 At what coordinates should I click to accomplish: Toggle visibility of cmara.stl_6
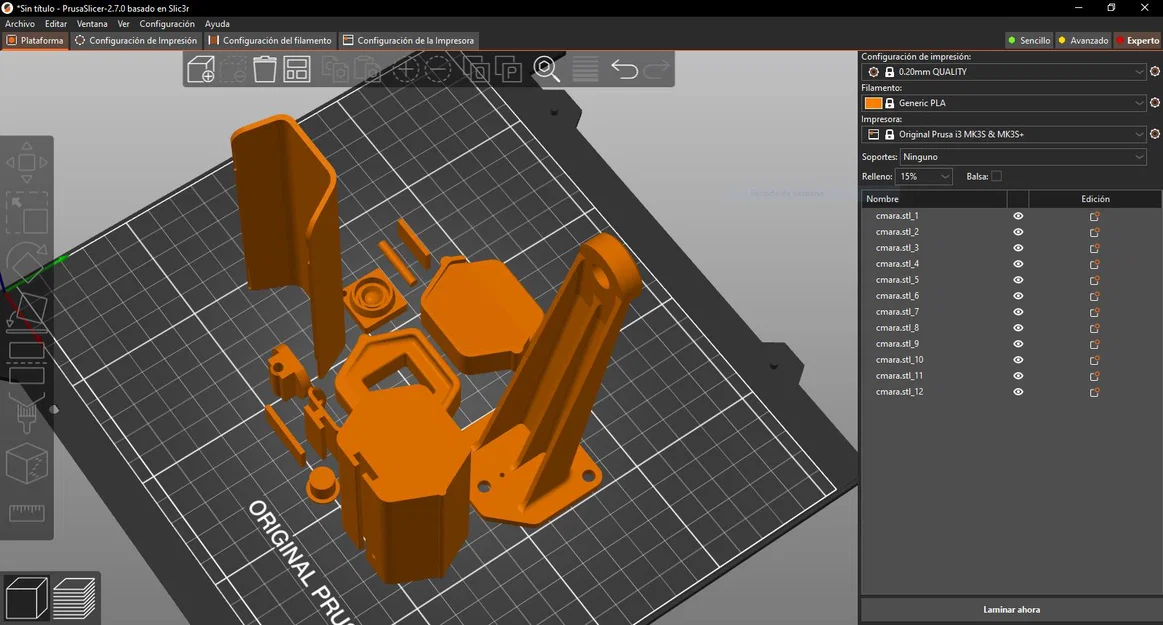pos(1018,296)
